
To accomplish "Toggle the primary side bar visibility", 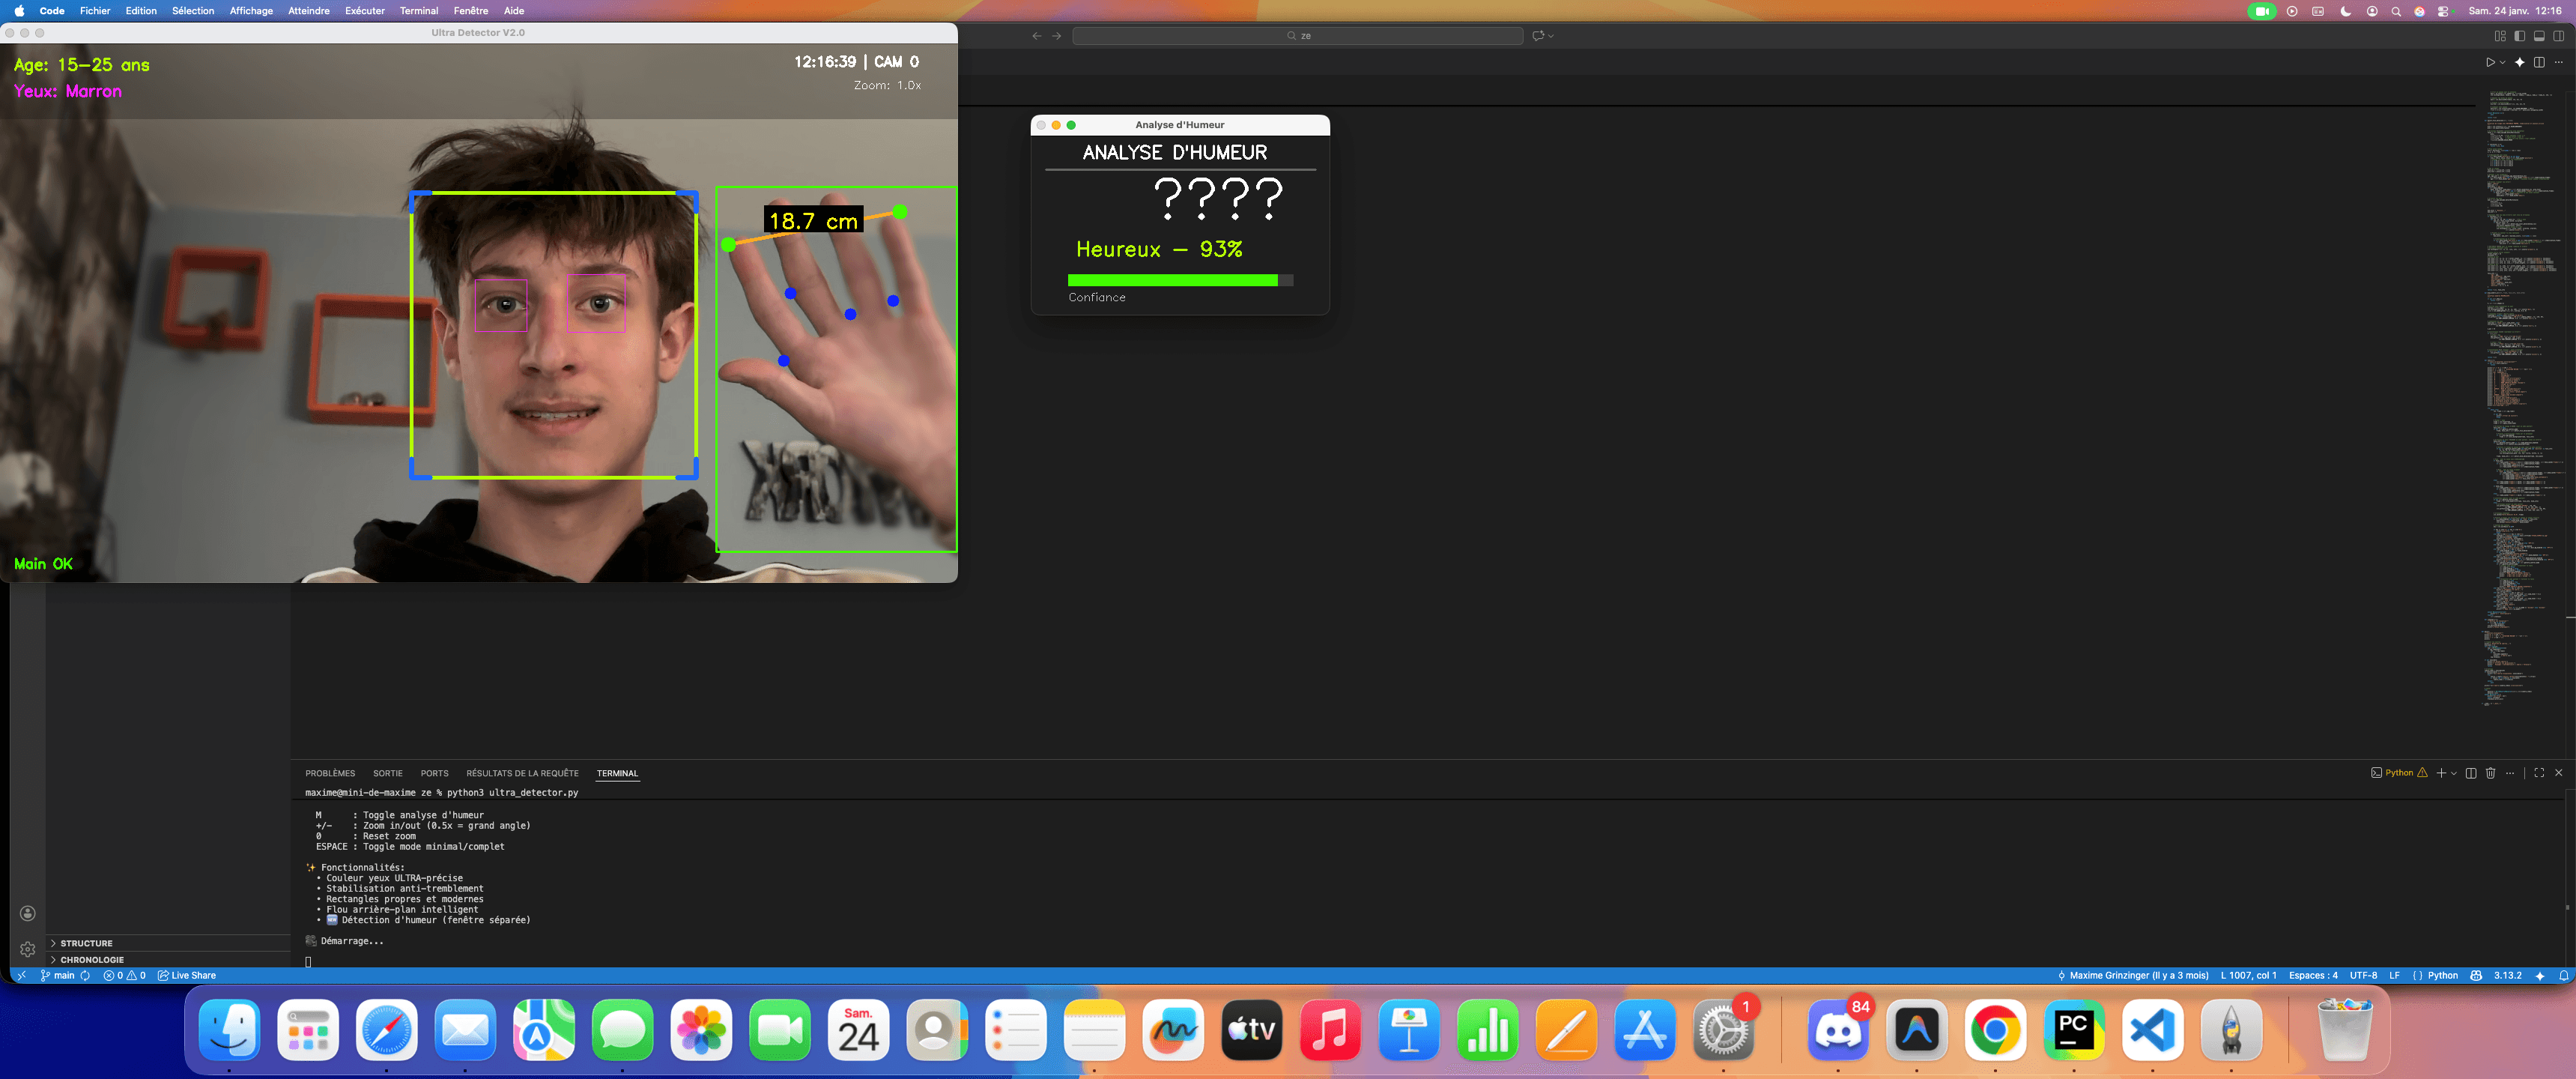I will 2519,36.
